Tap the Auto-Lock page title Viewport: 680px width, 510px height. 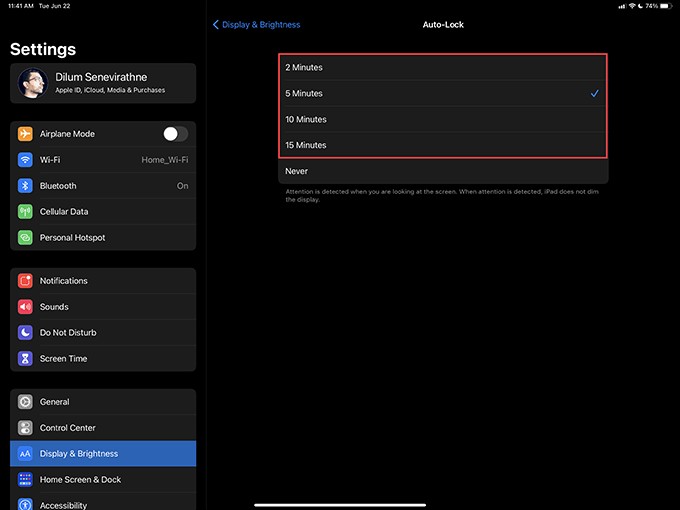click(x=443, y=25)
